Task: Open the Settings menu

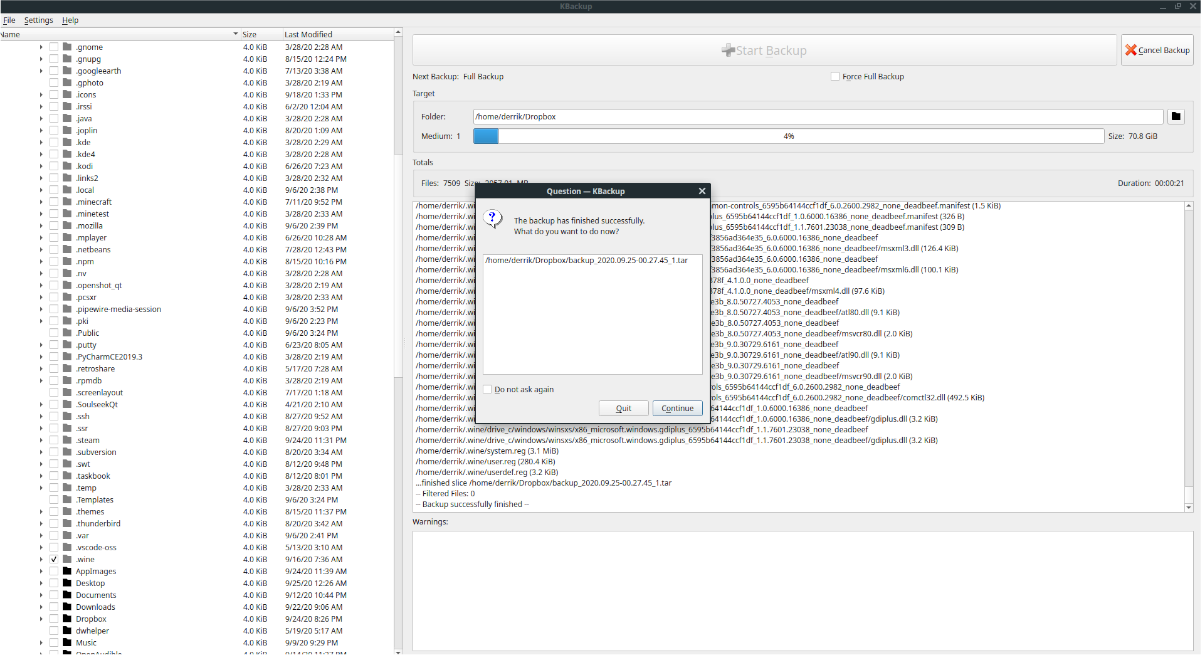Action: click(38, 20)
